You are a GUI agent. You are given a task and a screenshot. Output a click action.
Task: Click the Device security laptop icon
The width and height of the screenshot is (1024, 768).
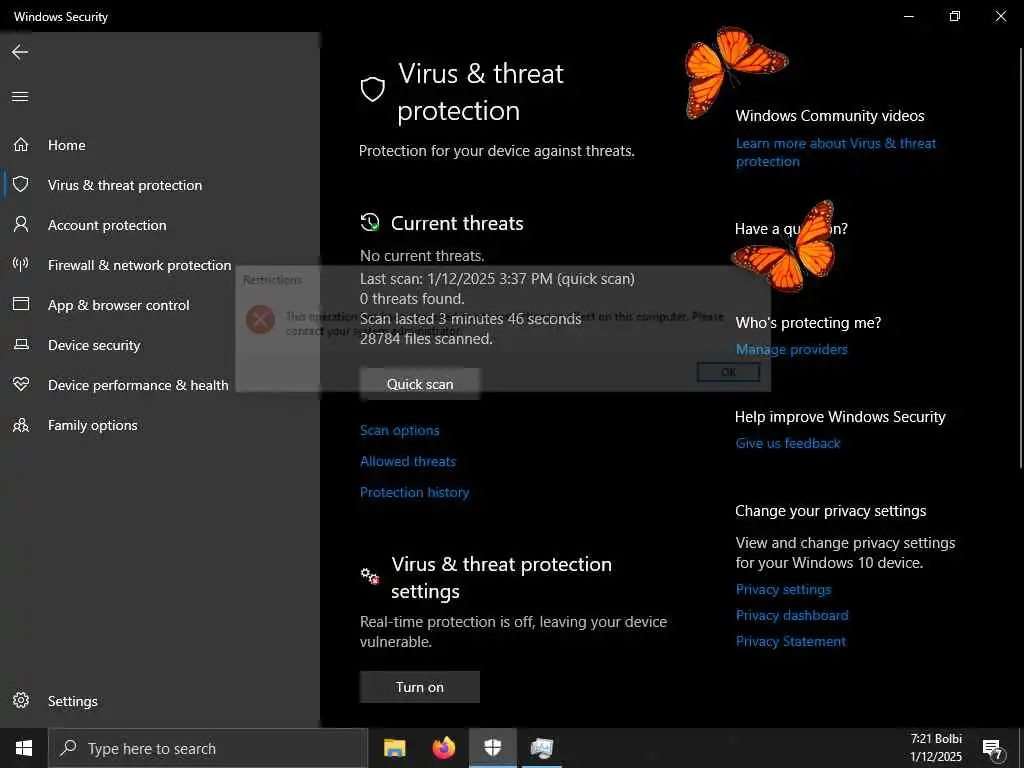(x=21, y=344)
